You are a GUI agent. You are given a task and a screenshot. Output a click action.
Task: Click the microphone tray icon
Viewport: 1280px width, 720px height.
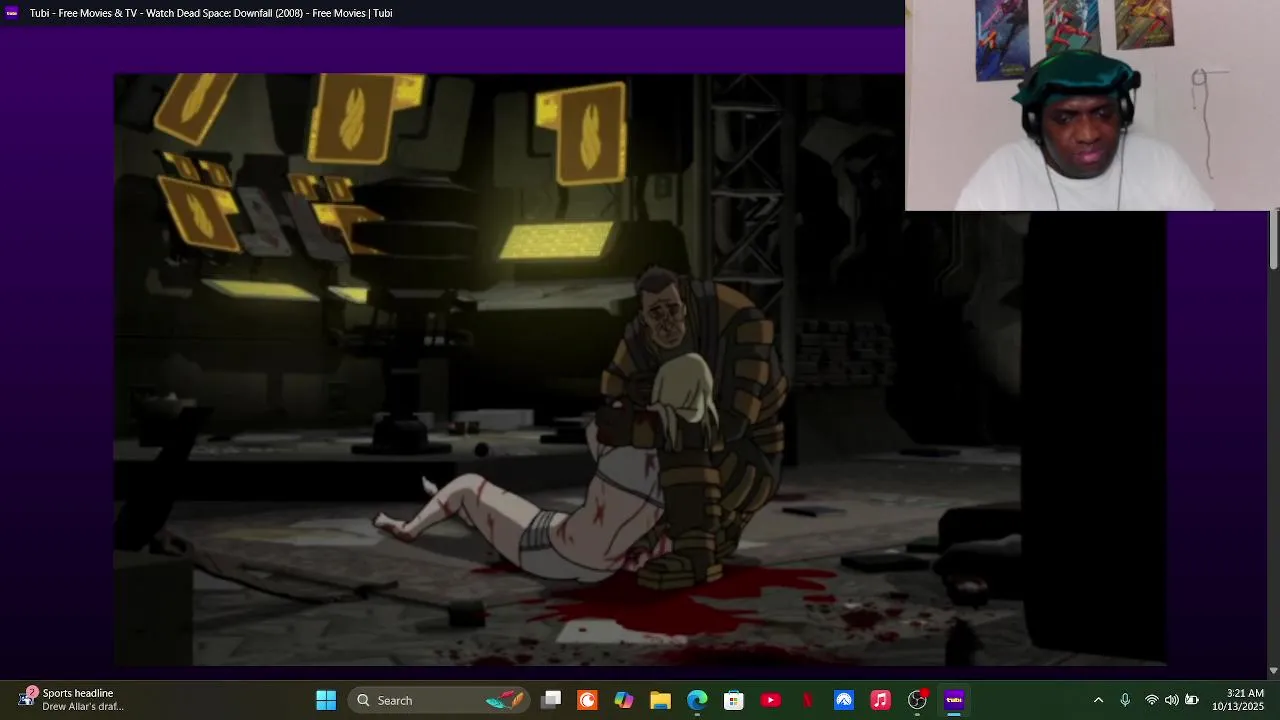tap(1125, 700)
